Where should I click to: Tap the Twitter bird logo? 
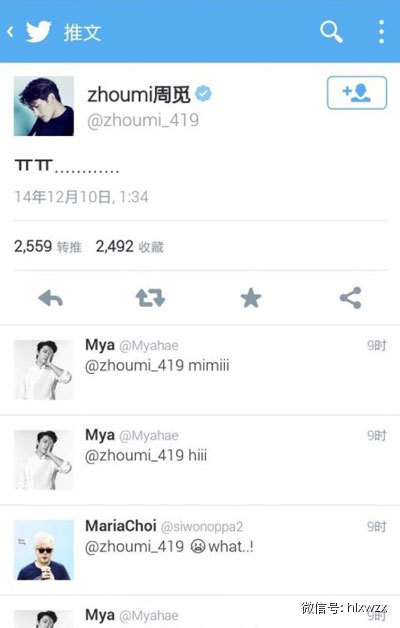38,32
